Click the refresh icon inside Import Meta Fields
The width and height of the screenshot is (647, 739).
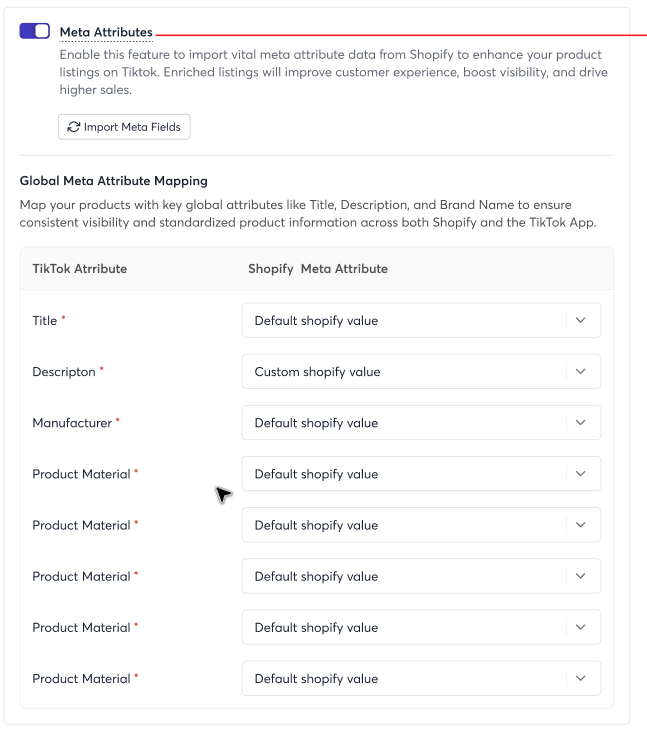74,127
